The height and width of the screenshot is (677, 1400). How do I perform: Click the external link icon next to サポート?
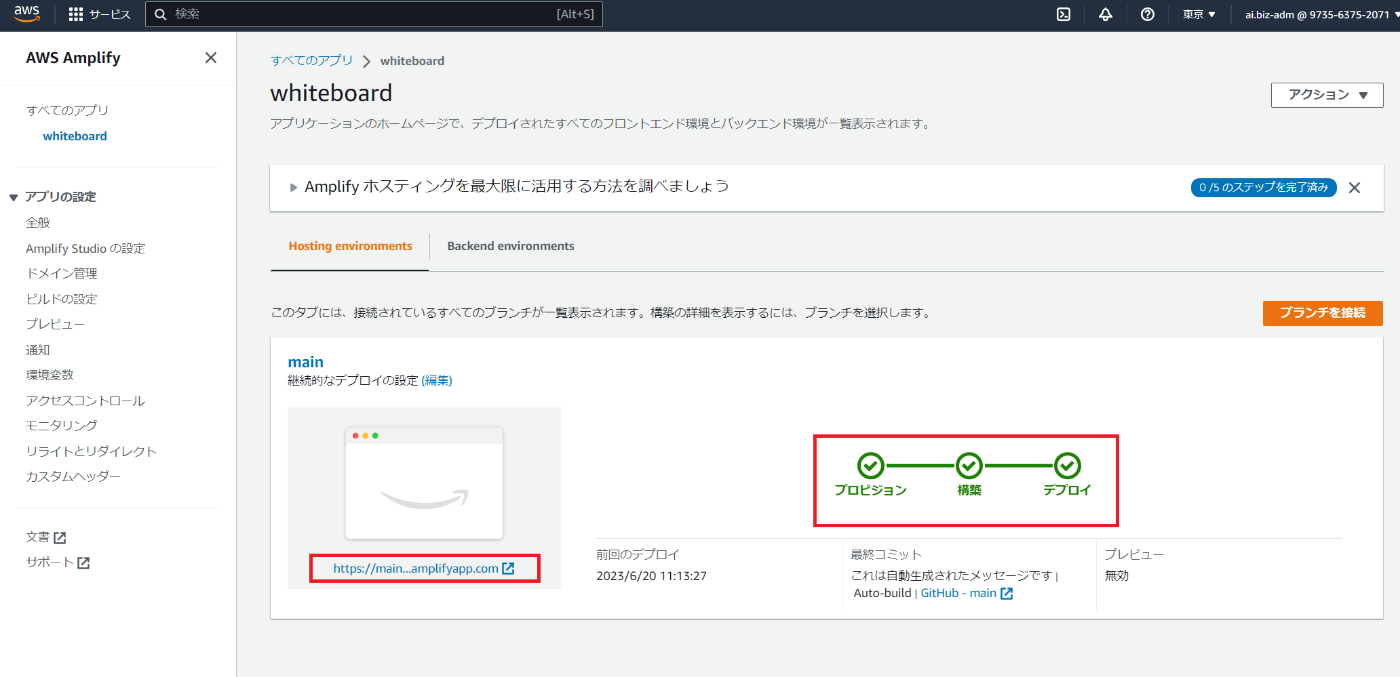tap(84, 563)
